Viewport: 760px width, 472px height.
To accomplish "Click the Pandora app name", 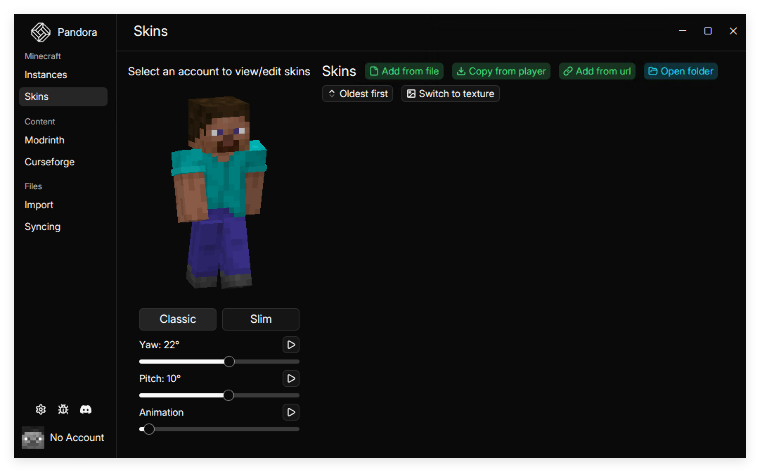I will (x=77, y=32).
